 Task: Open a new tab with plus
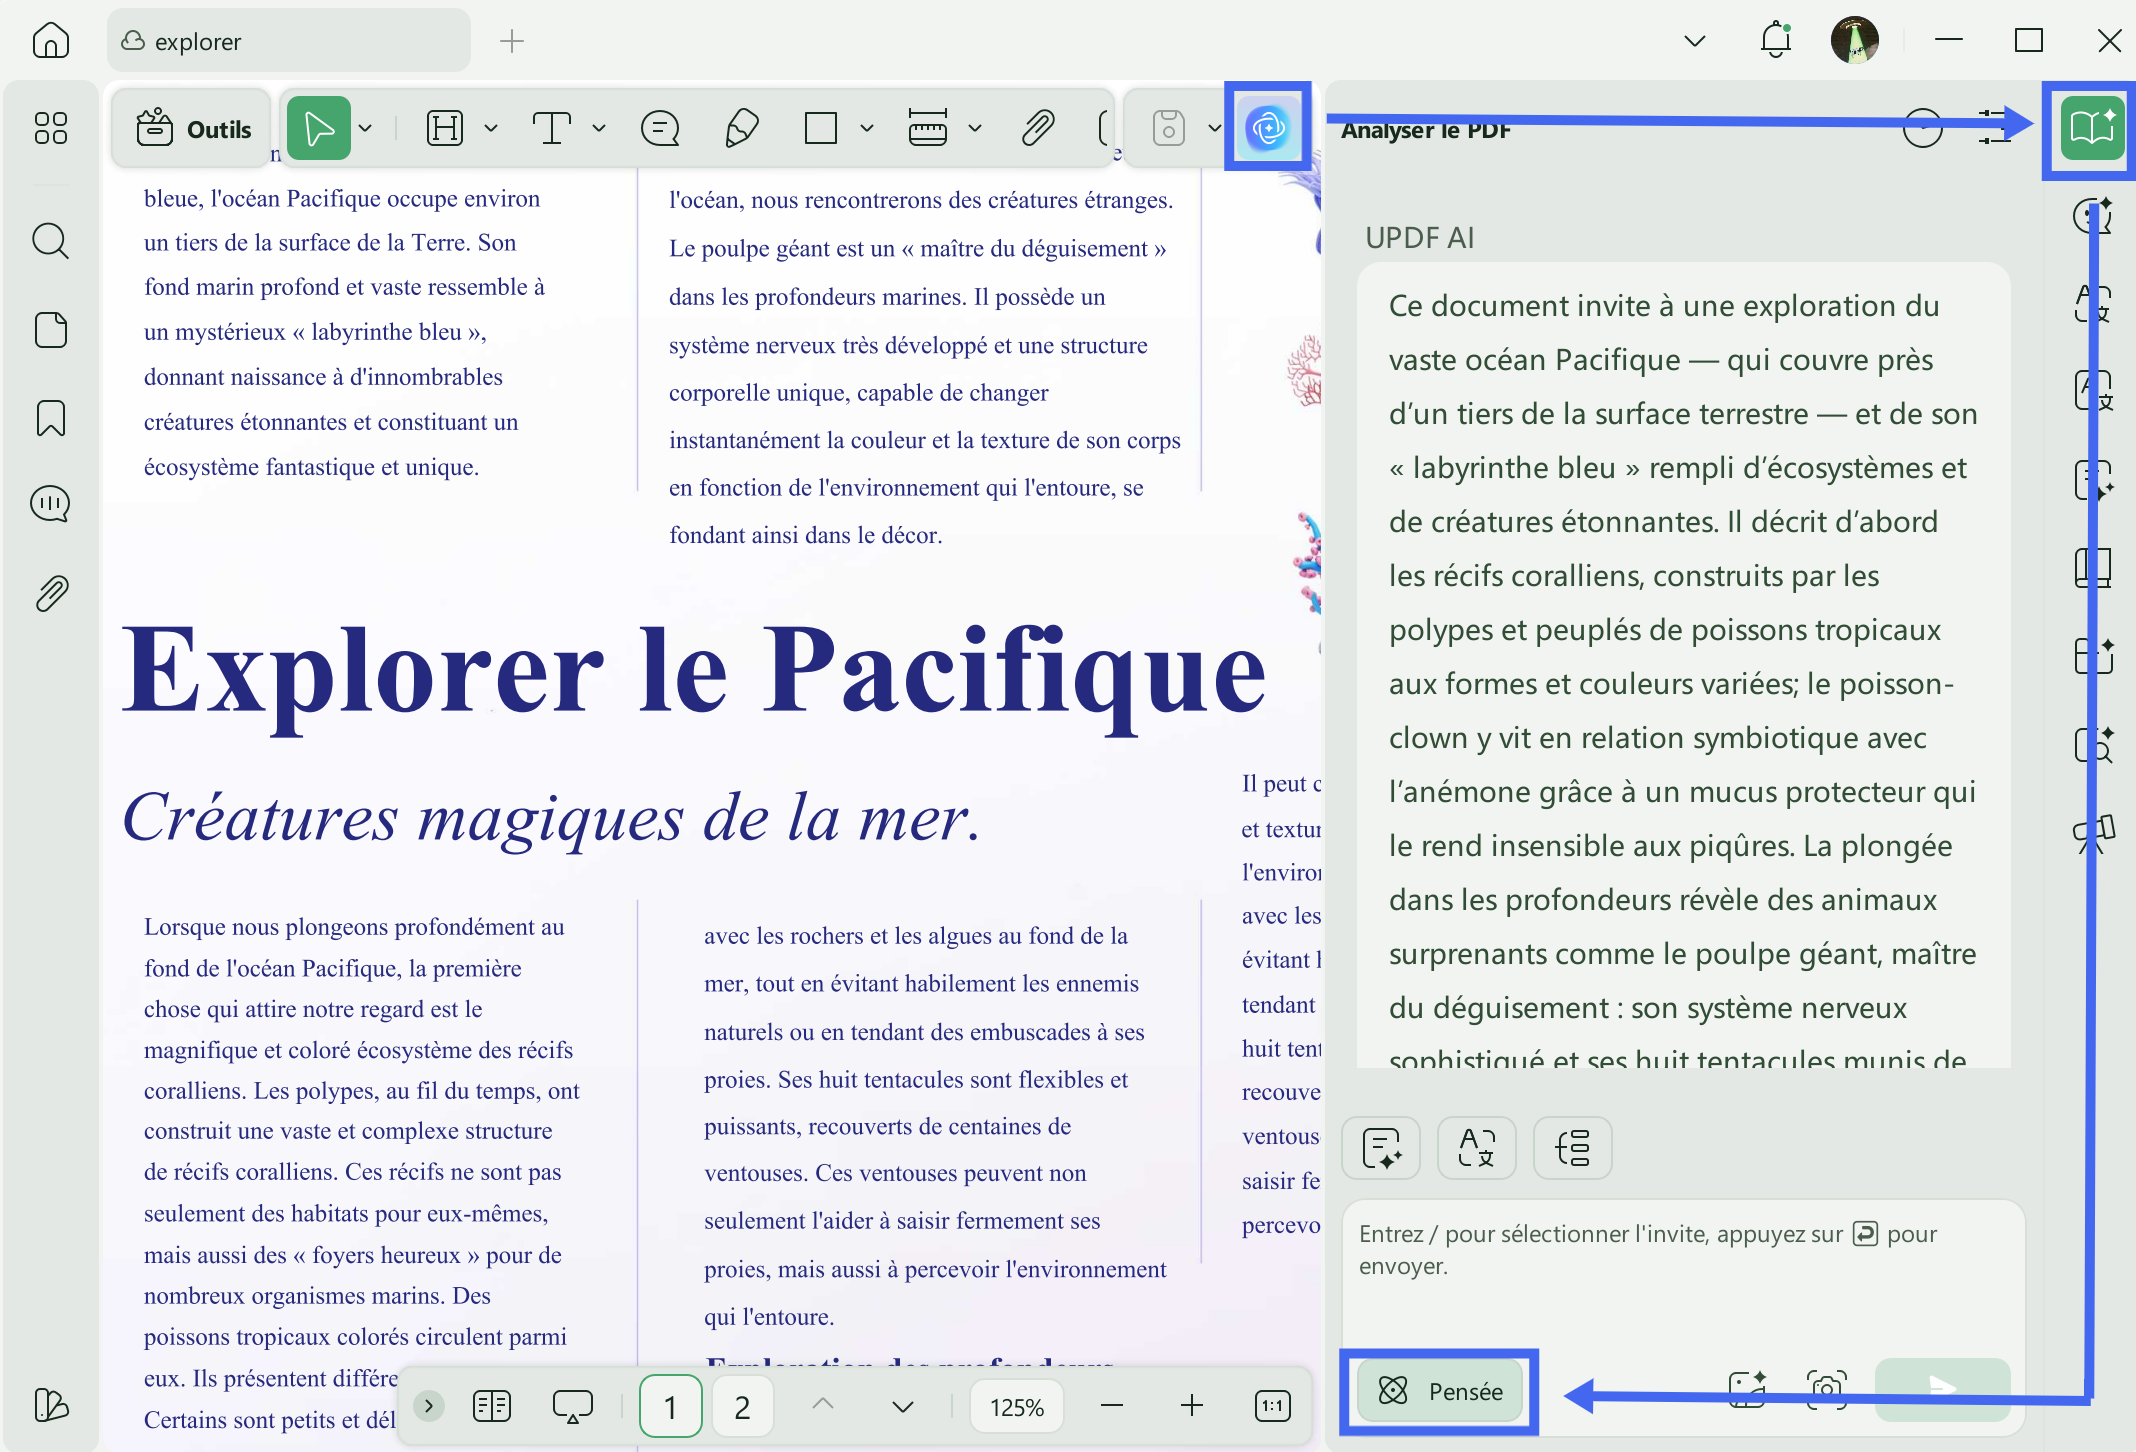point(512,41)
